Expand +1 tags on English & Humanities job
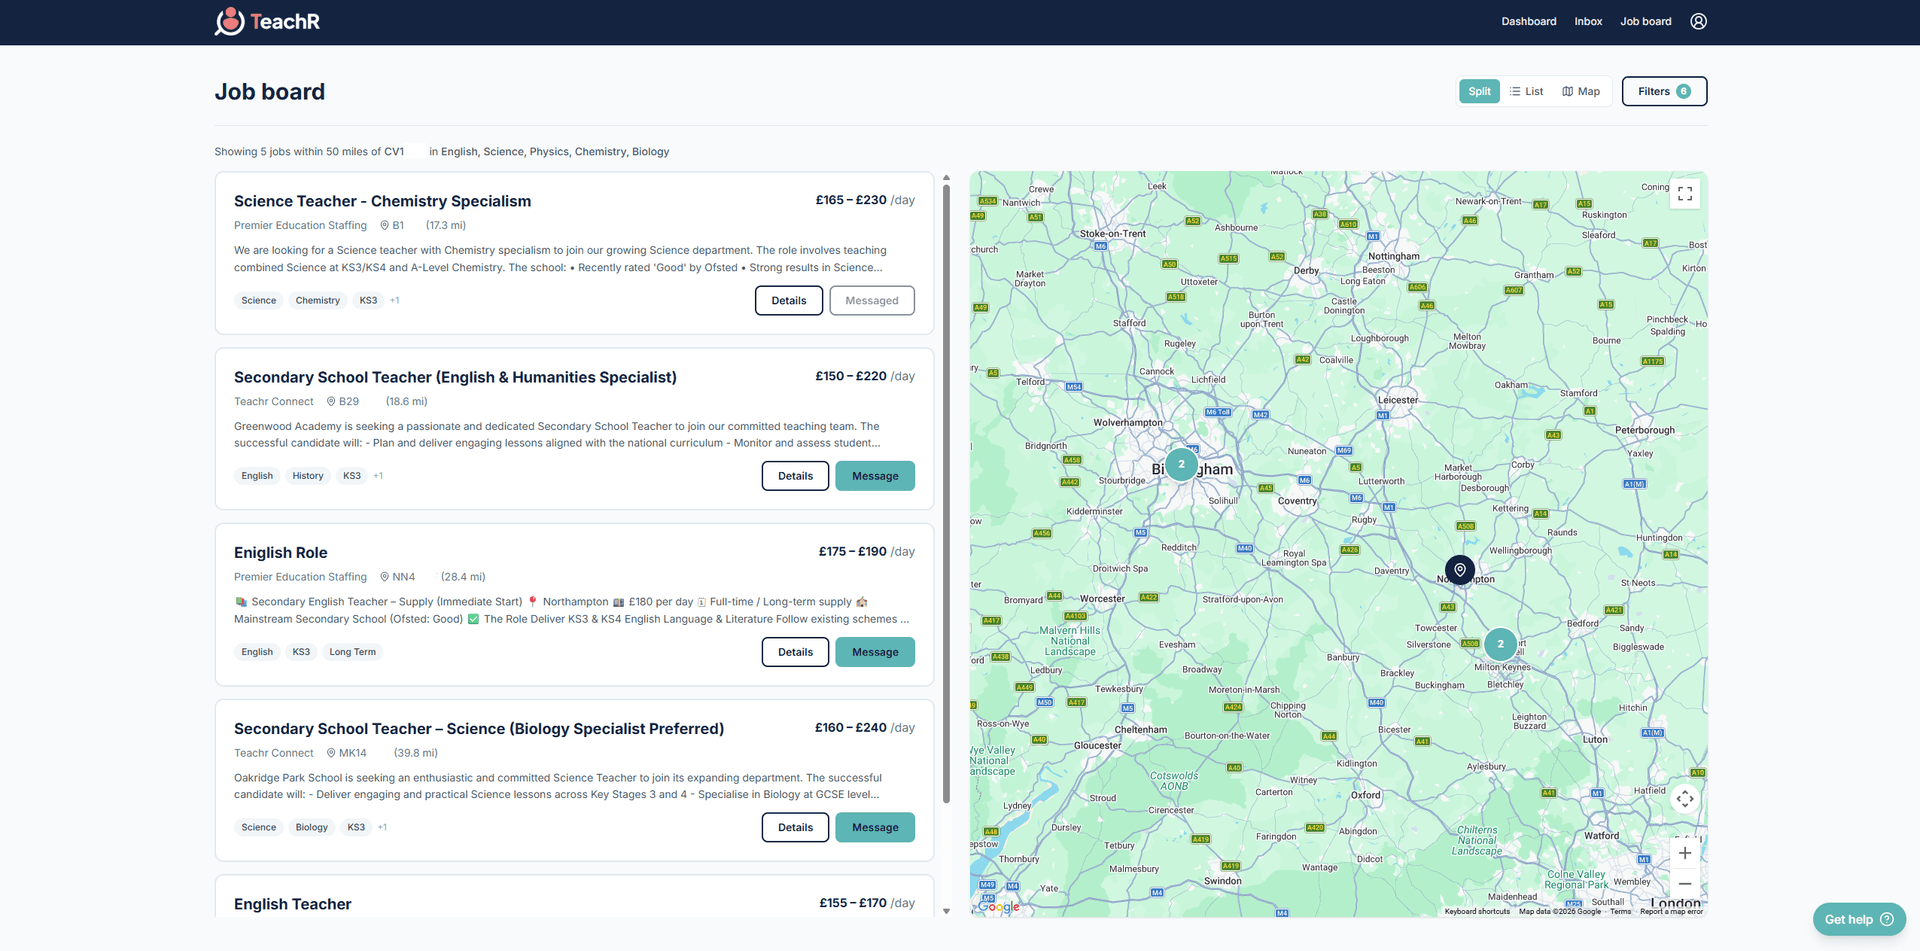The image size is (1920, 951). pyautogui.click(x=377, y=475)
